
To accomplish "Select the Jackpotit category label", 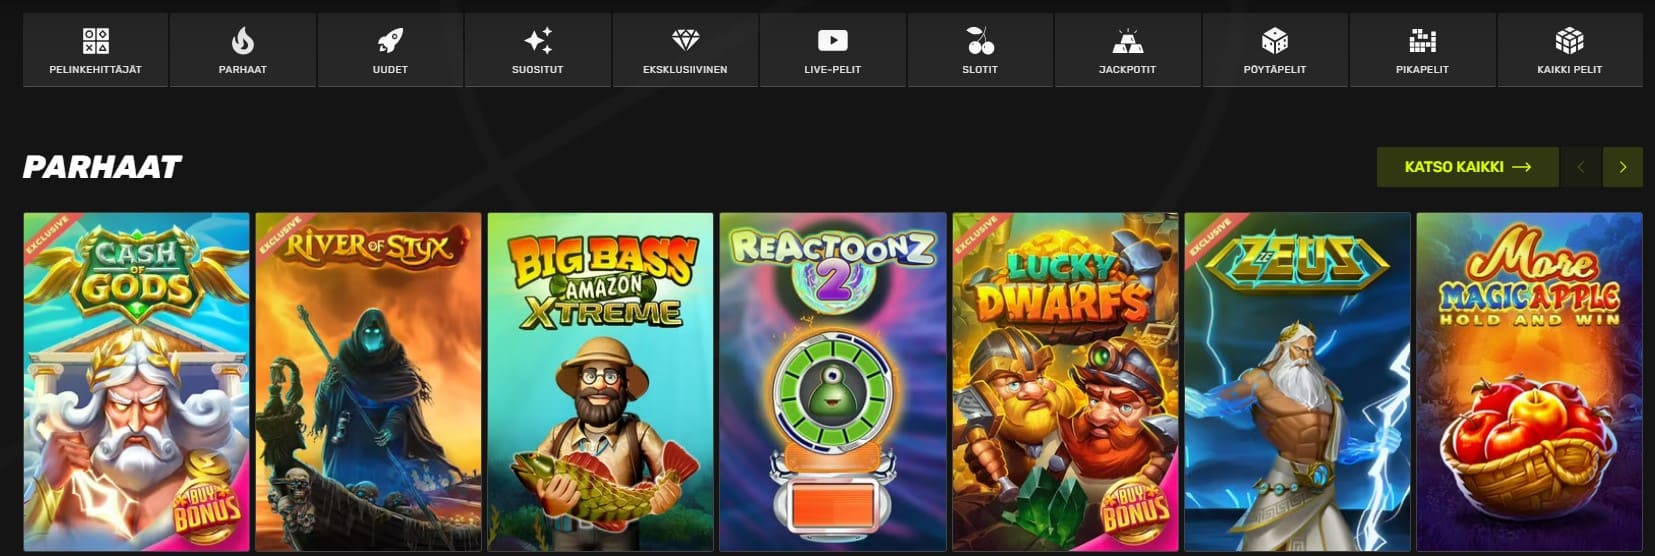I will [x=1127, y=70].
